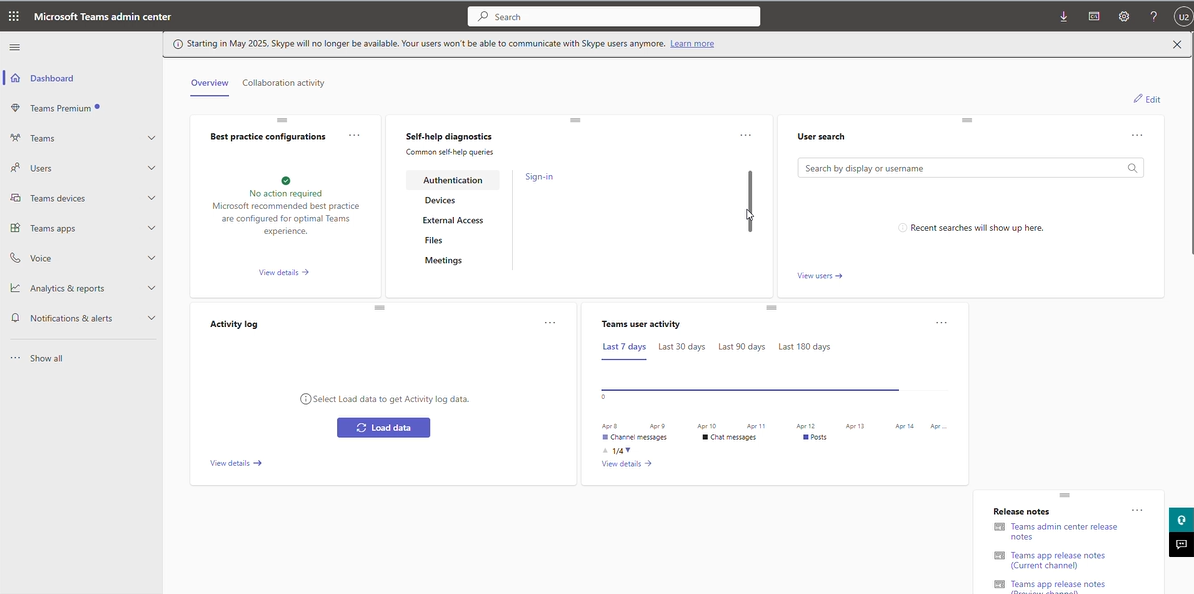Screen dimensions: 1194x594
Task: Click the Sign-in diagnostic link
Action: point(539,177)
